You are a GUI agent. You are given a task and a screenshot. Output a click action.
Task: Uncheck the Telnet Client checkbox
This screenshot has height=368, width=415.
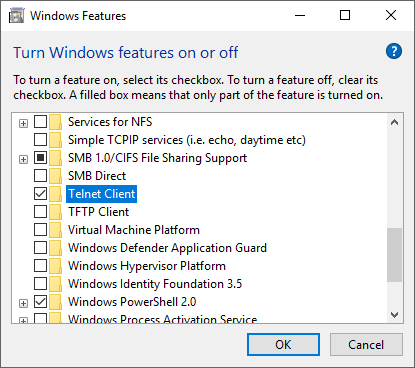click(x=40, y=194)
